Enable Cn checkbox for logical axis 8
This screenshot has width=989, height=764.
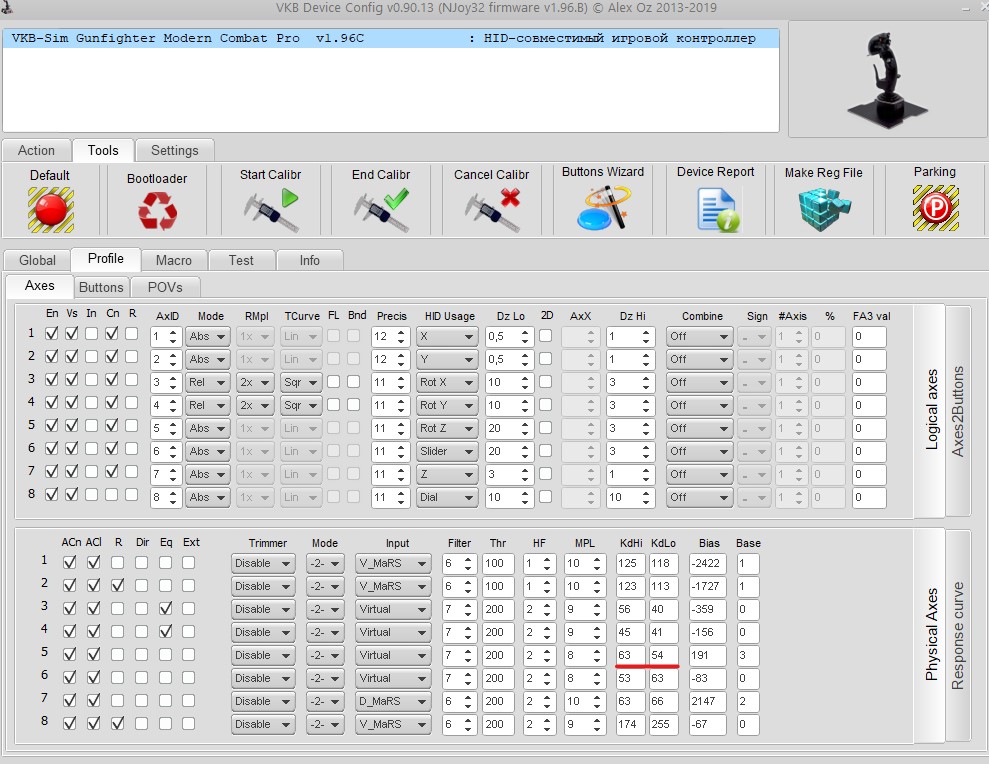[x=112, y=495]
